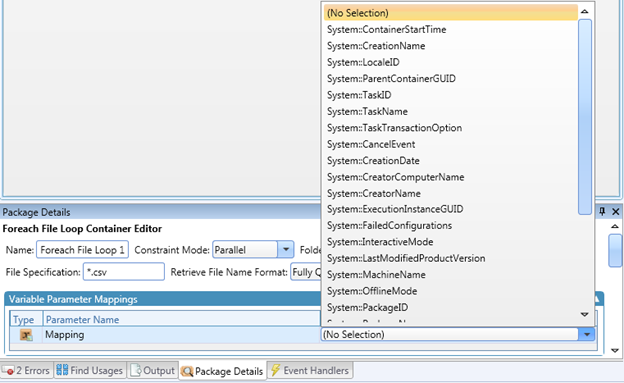This screenshot has width=624, height=383.
Task: Click dropdown list scroll down arrow
Action: click(585, 315)
